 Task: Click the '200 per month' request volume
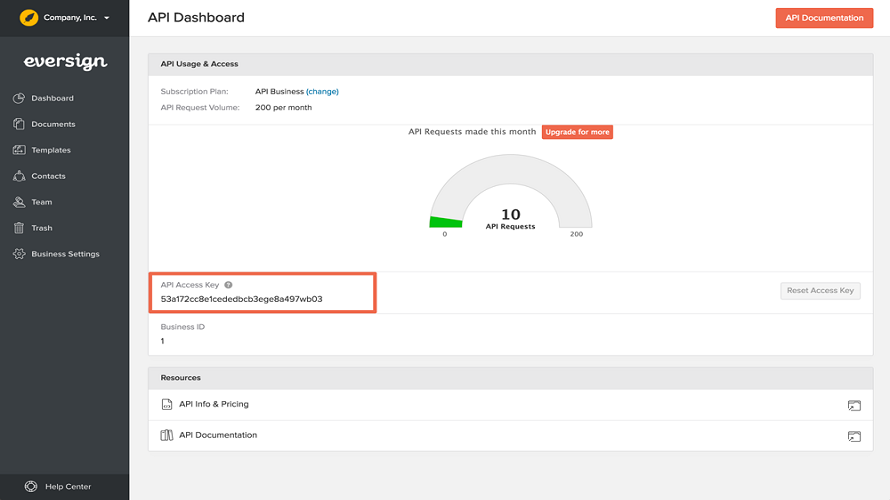pos(283,107)
